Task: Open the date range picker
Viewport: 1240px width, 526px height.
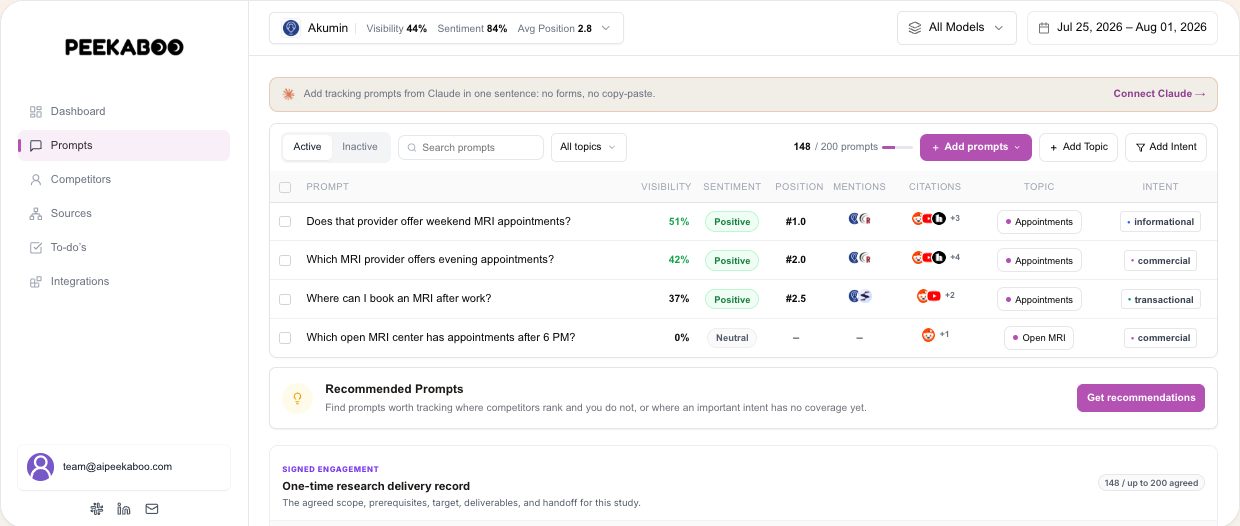Action: point(1122,28)
